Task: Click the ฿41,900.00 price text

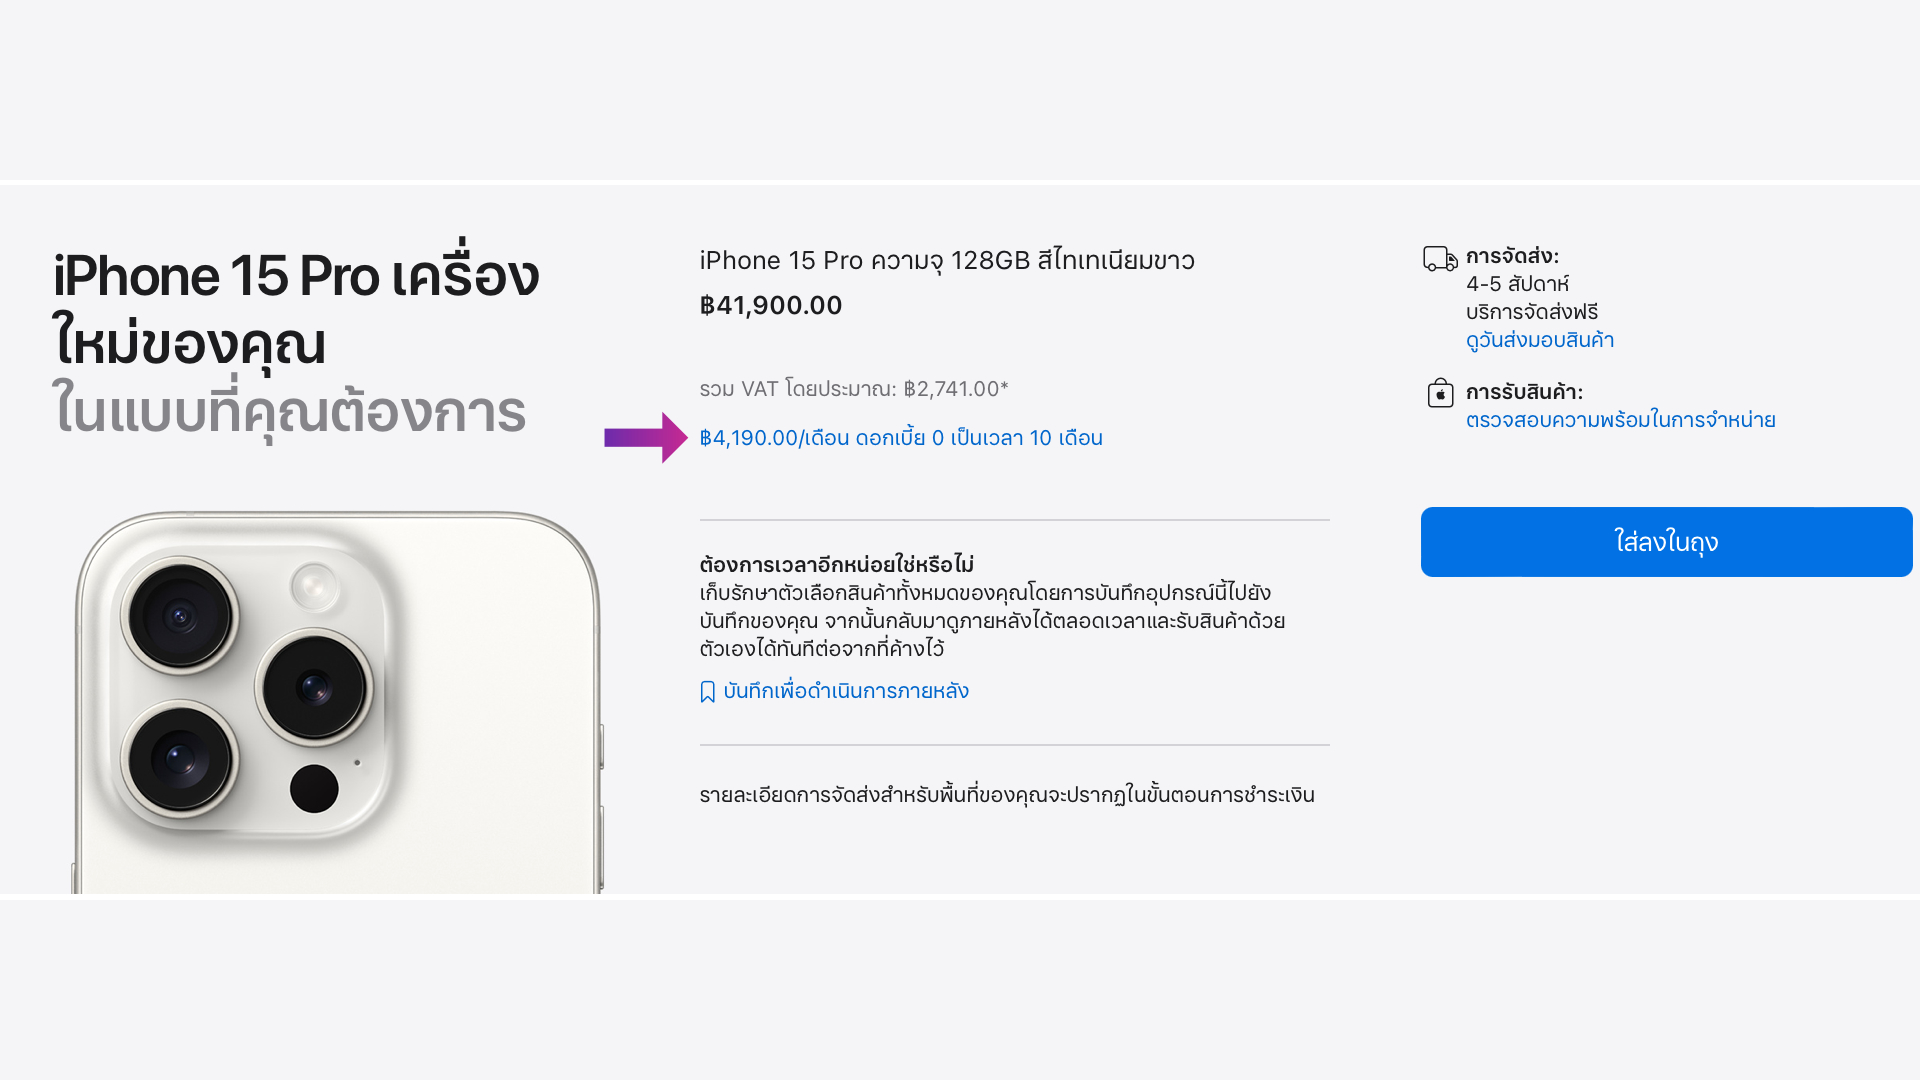Action: (x=771, y=305)
